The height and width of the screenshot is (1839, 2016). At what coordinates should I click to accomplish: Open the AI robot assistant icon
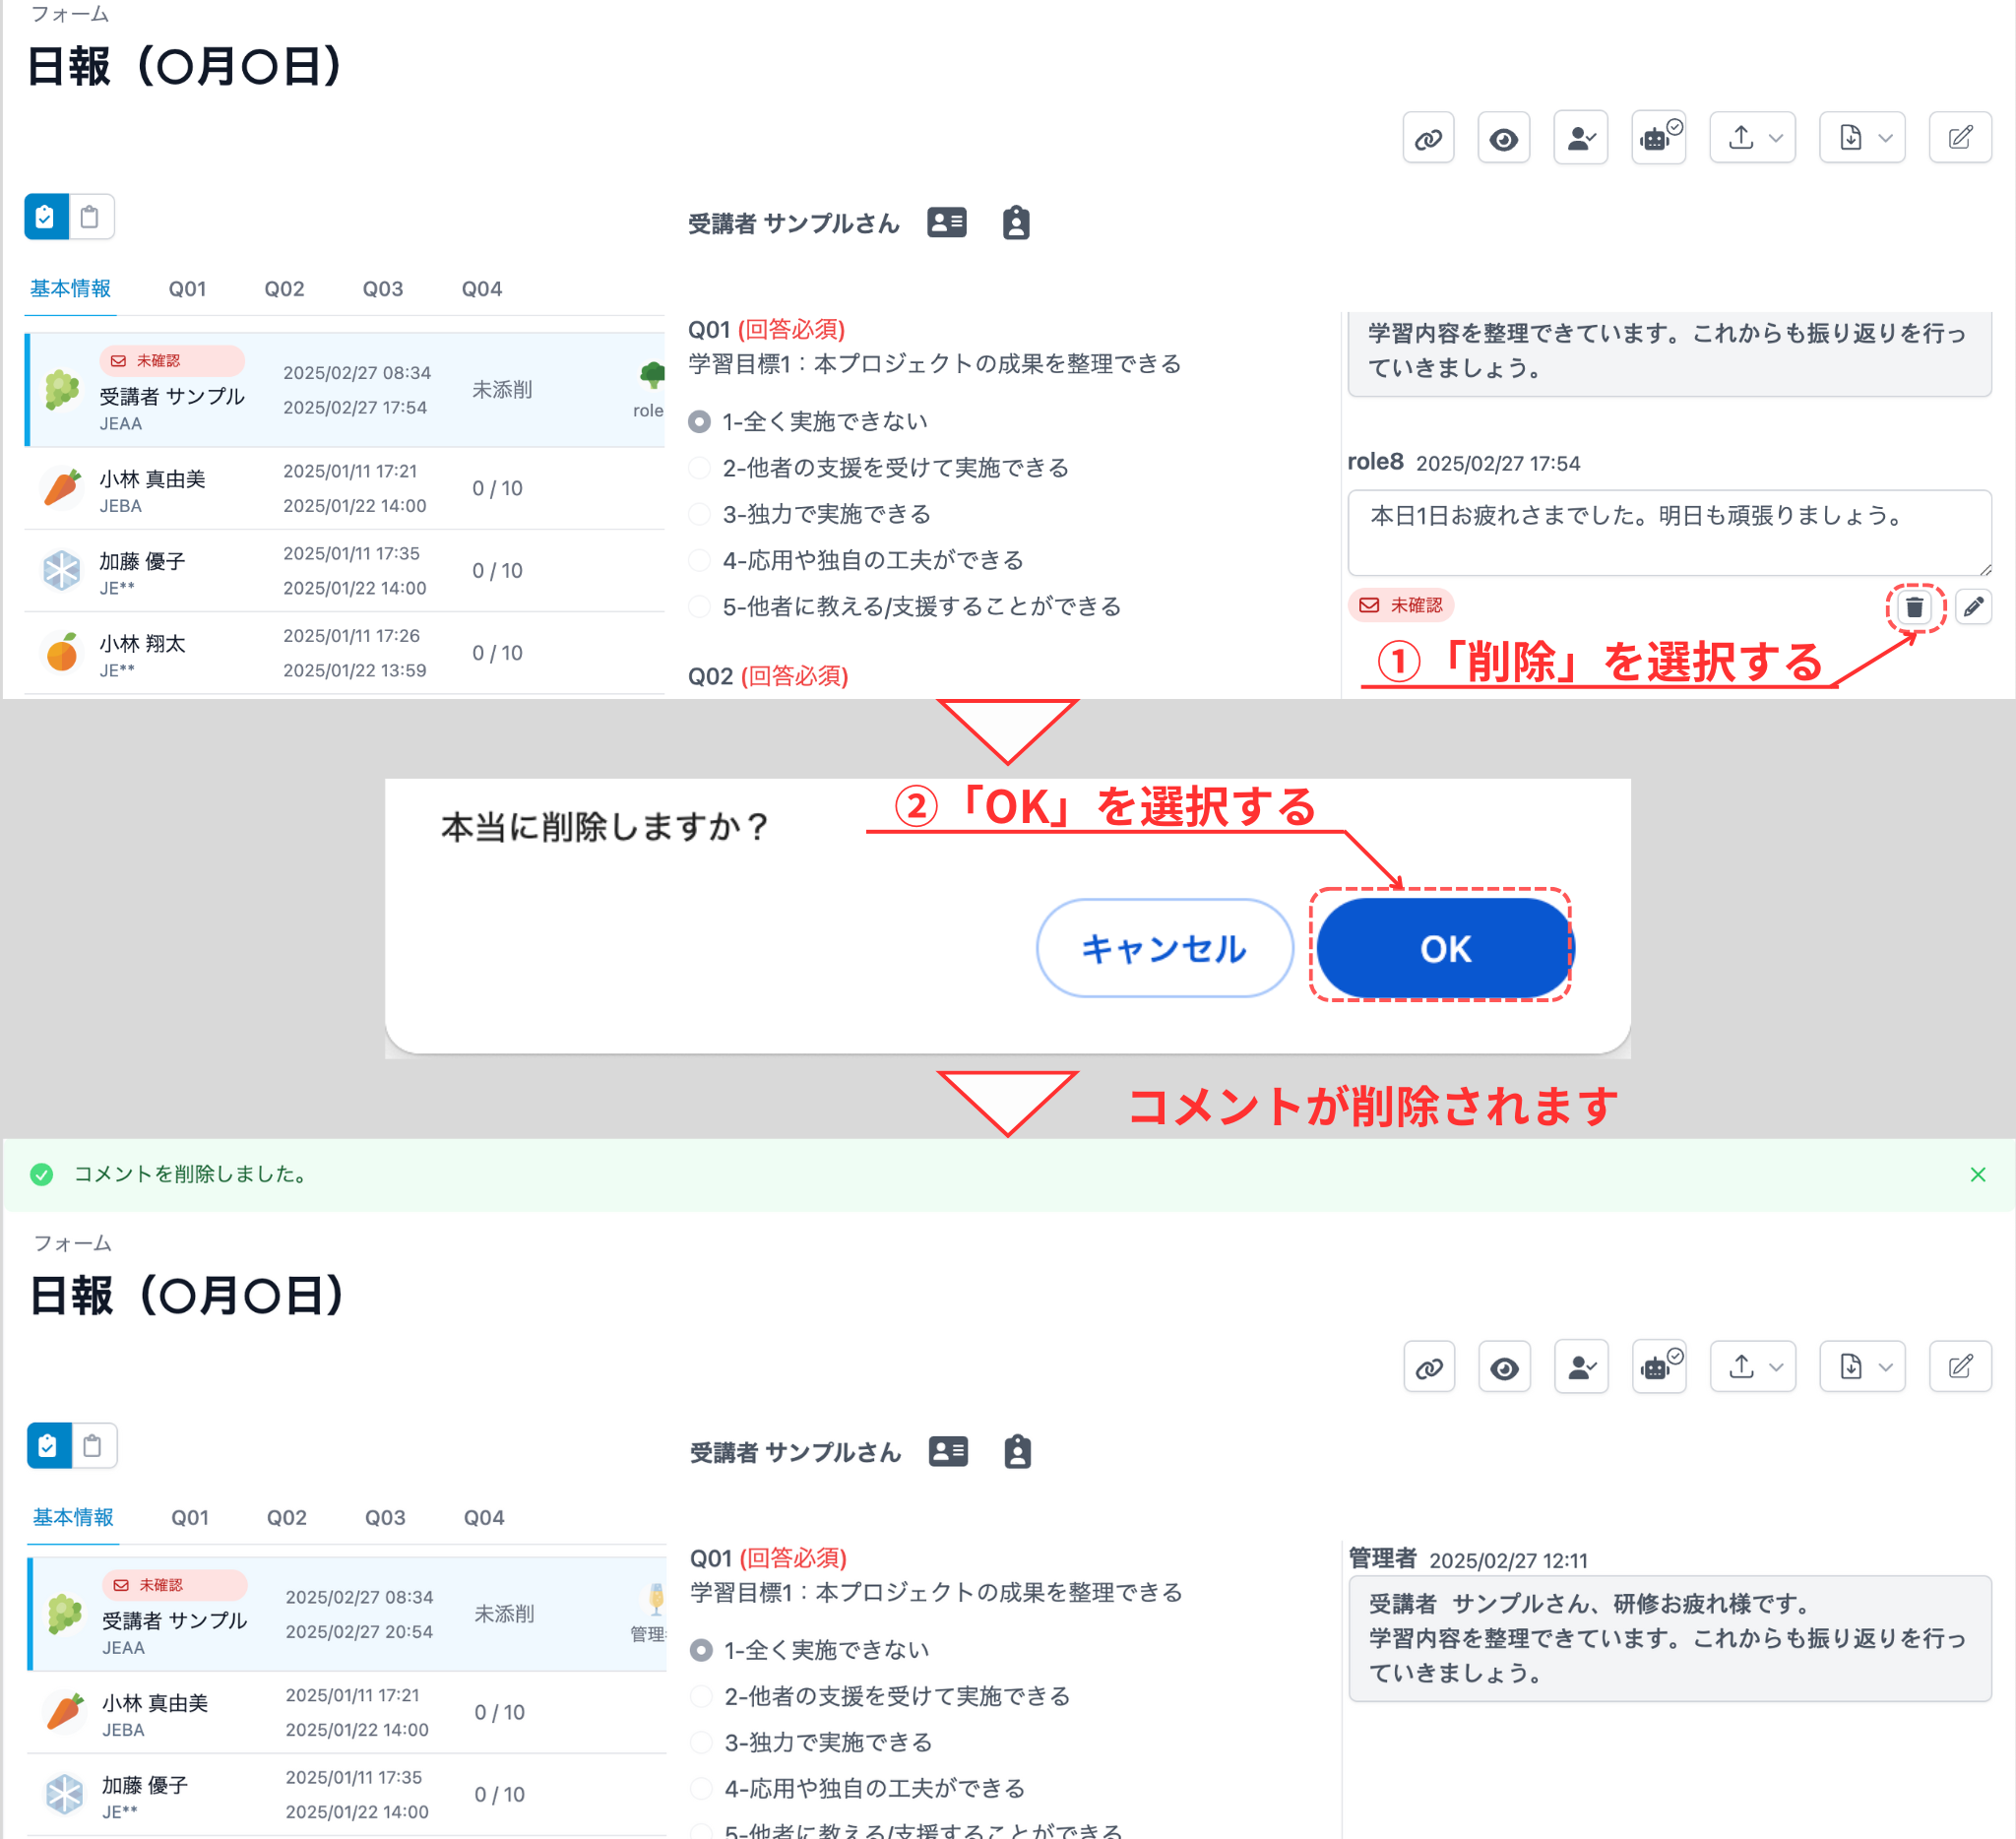pyautogui.click(x=1658, y=137)
